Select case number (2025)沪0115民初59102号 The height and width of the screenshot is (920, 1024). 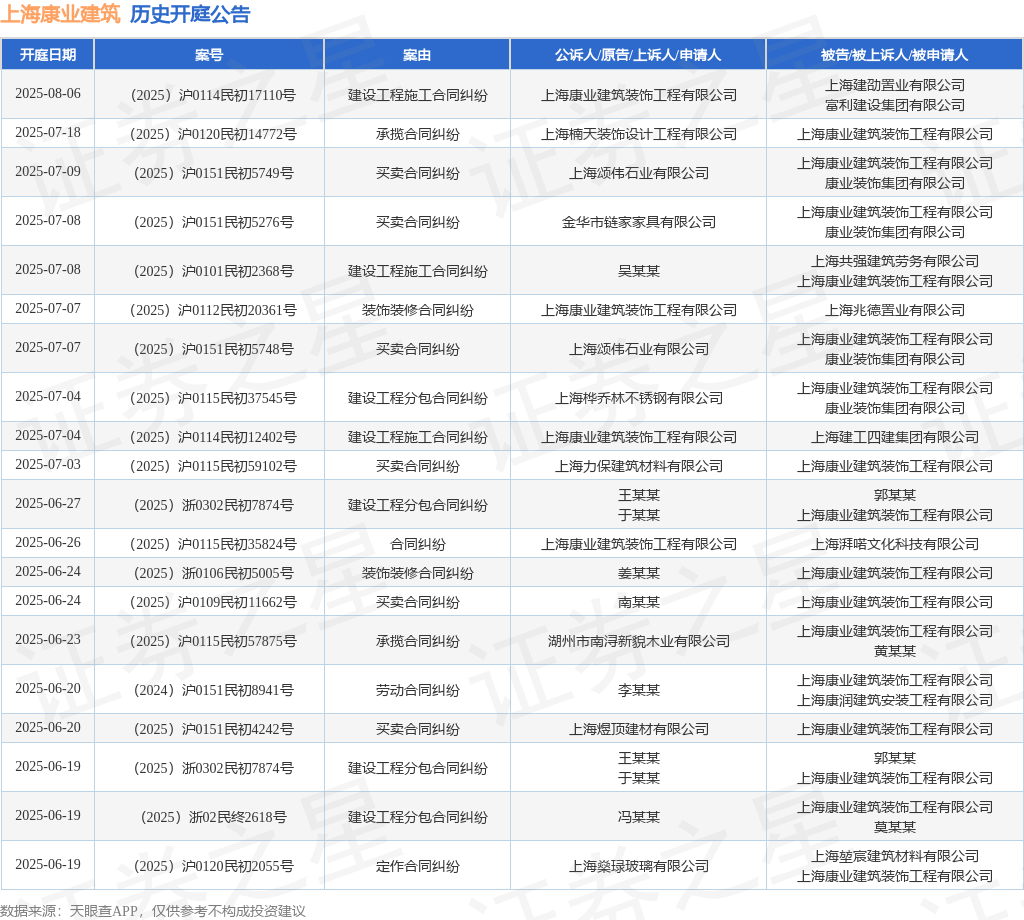(213, 466)
